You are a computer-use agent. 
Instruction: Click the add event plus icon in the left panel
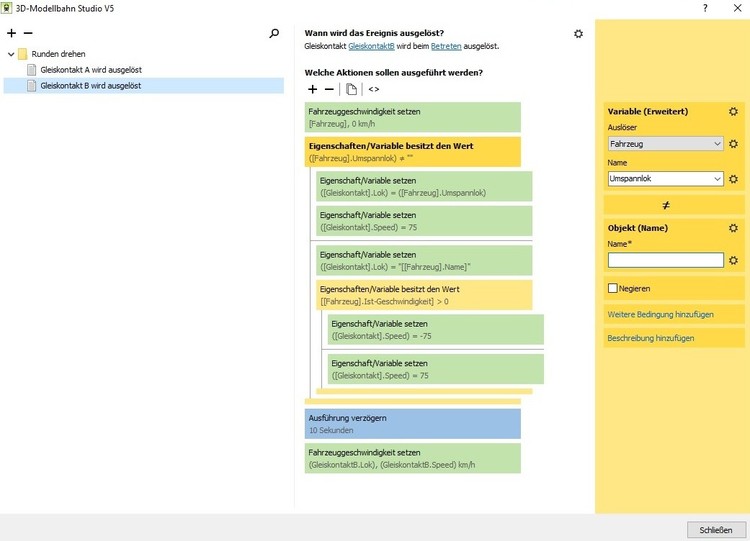(11, 34)
